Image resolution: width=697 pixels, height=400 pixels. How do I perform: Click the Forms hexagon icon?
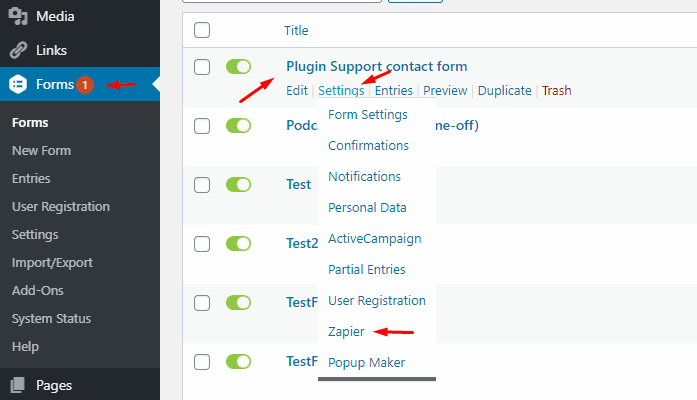tap(19, 85)
